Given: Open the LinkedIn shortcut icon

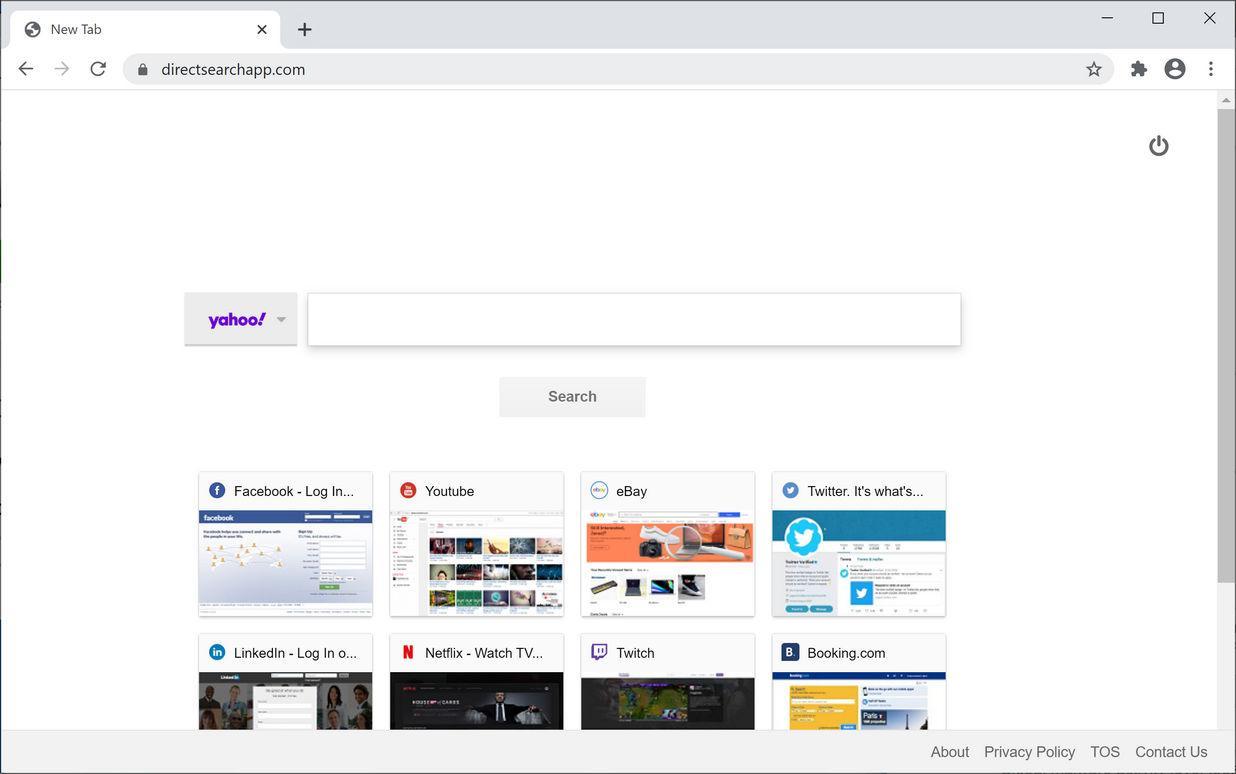Looking at the screenshot, I should click(x=216, y=652).
